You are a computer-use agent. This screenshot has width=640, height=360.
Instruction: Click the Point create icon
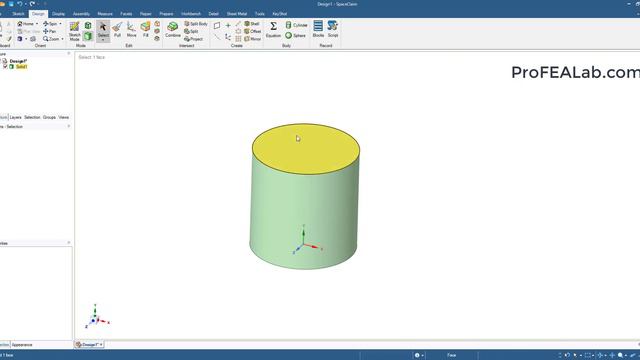[228, 25]
